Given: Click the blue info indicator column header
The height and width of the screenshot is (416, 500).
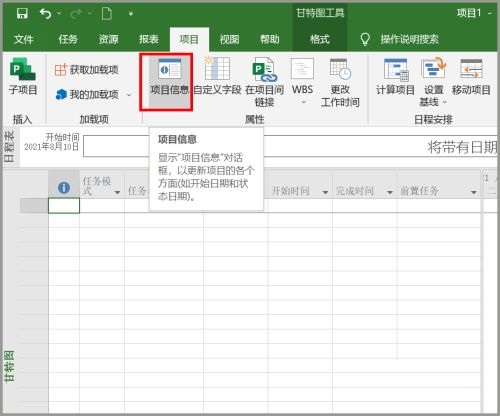Looking at the screenshot, I should point(64,188).
